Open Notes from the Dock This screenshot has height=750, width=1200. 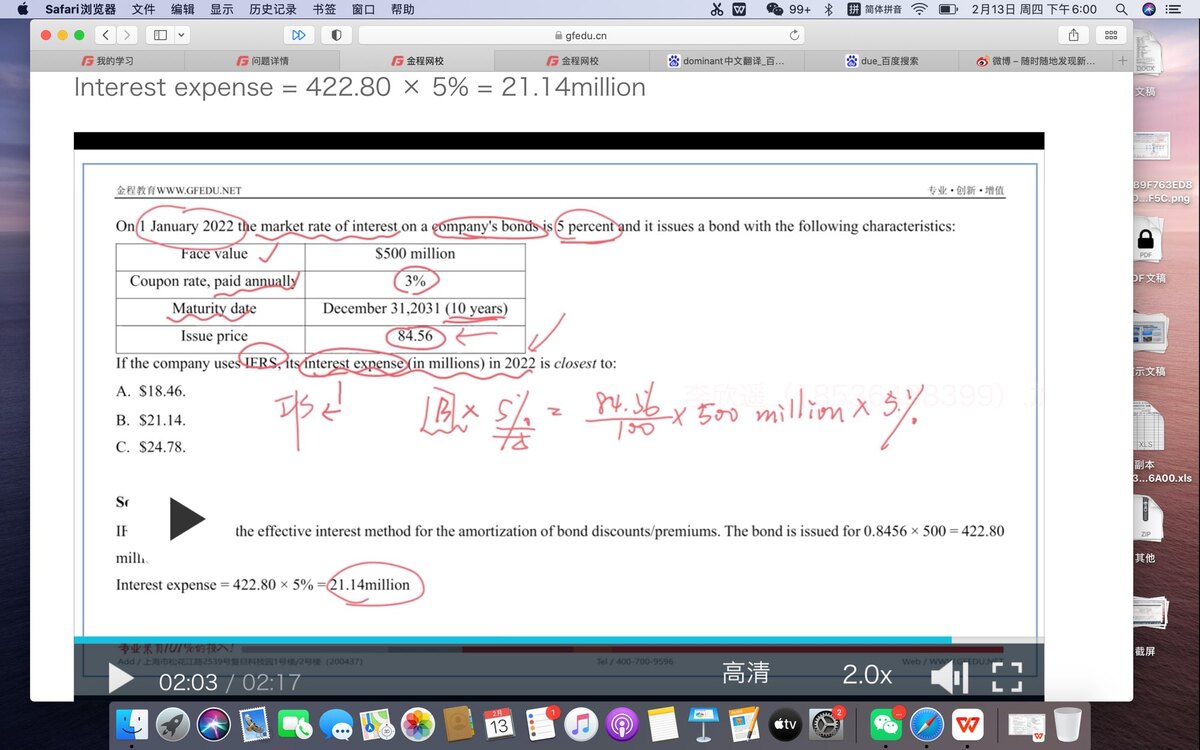coord(662,724)
